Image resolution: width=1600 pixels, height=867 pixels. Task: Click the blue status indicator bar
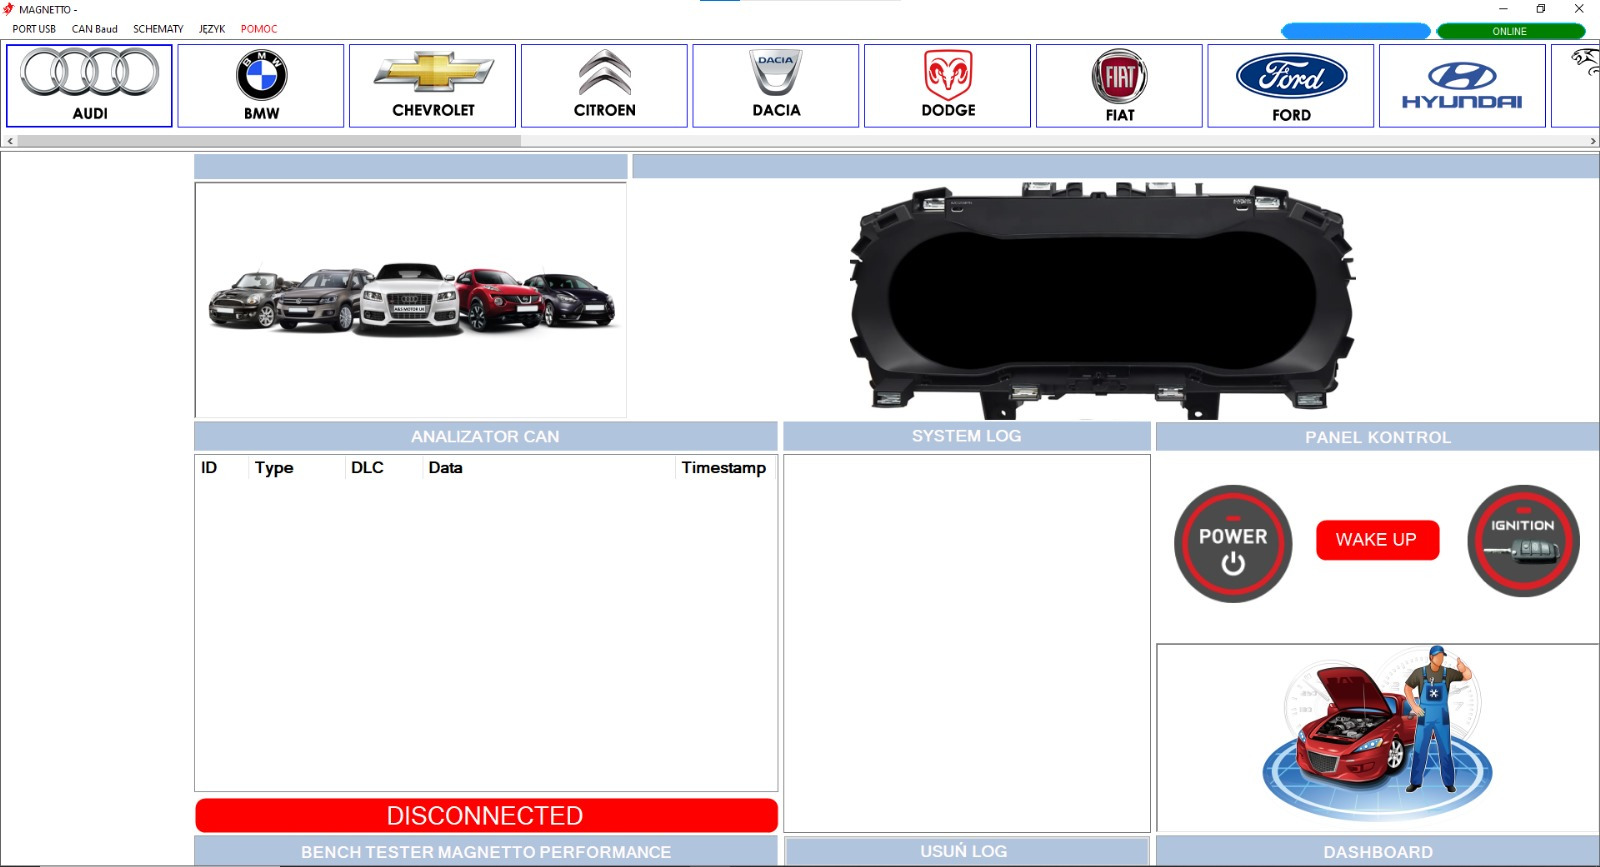tap(1356, 31)
